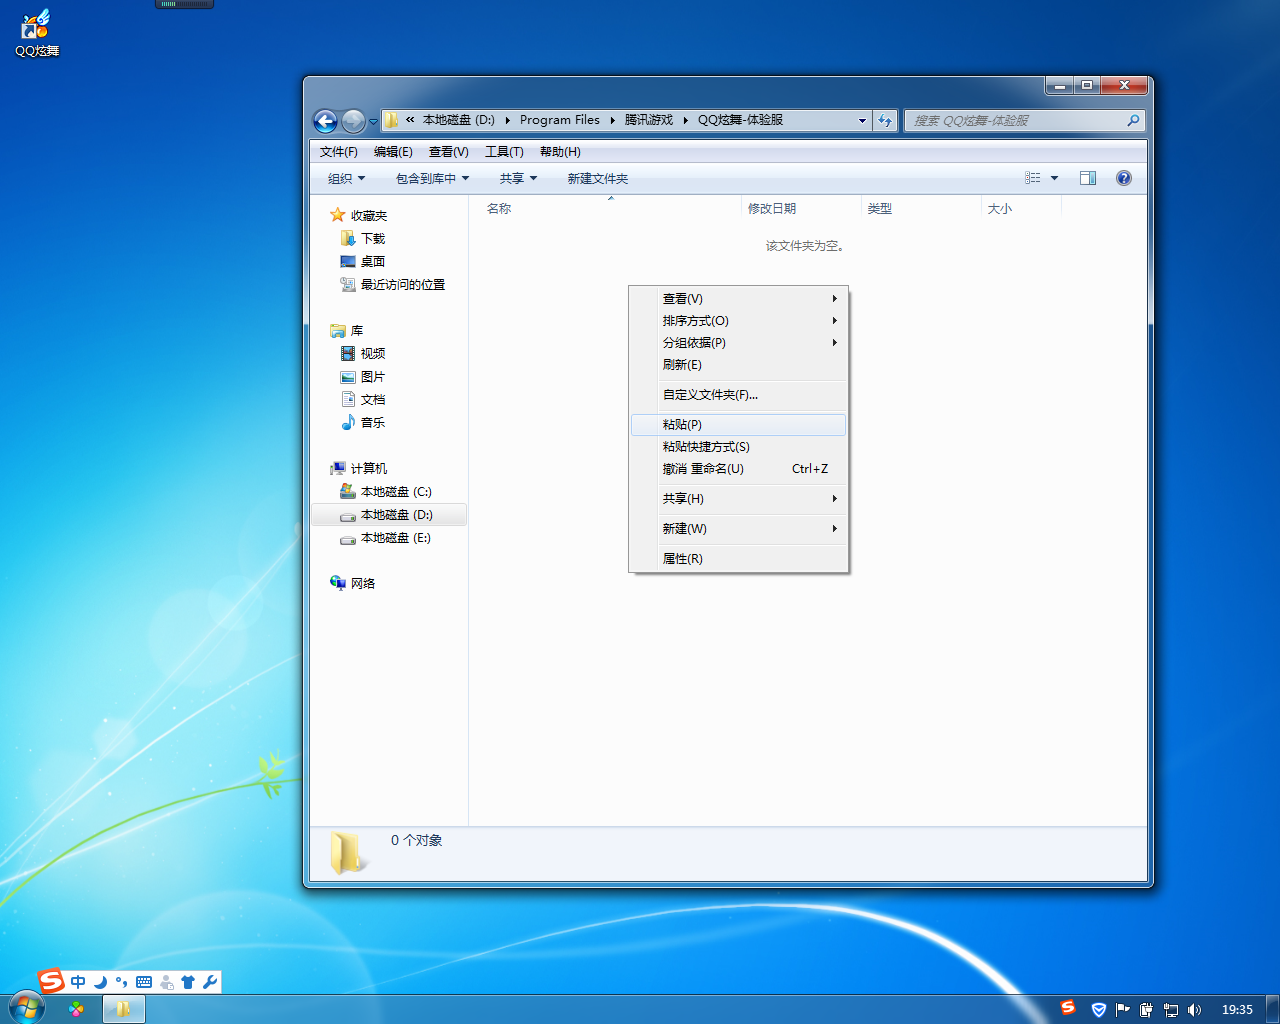Expand 新建(W) submenu in context menu

coord(739,529)
